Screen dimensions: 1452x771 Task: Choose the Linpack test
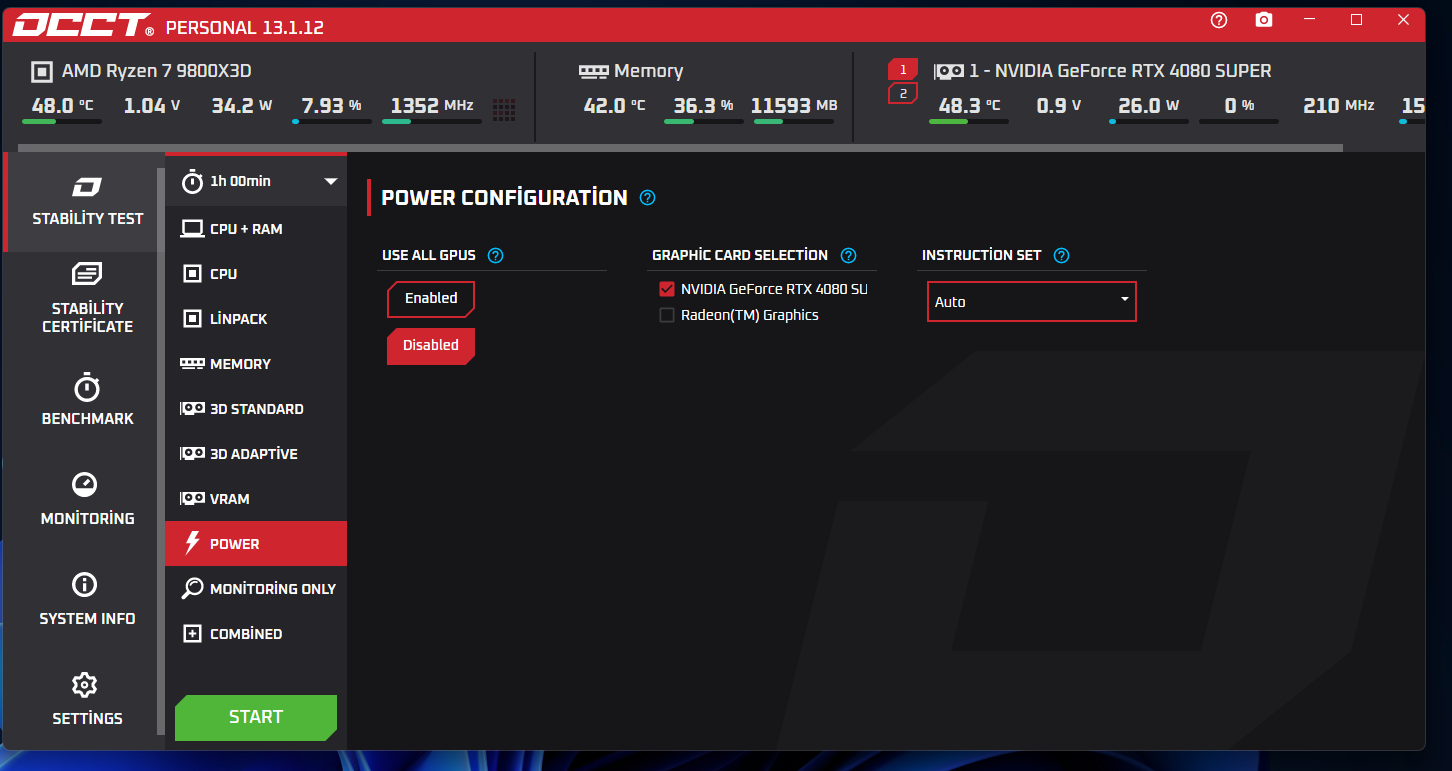256,319
